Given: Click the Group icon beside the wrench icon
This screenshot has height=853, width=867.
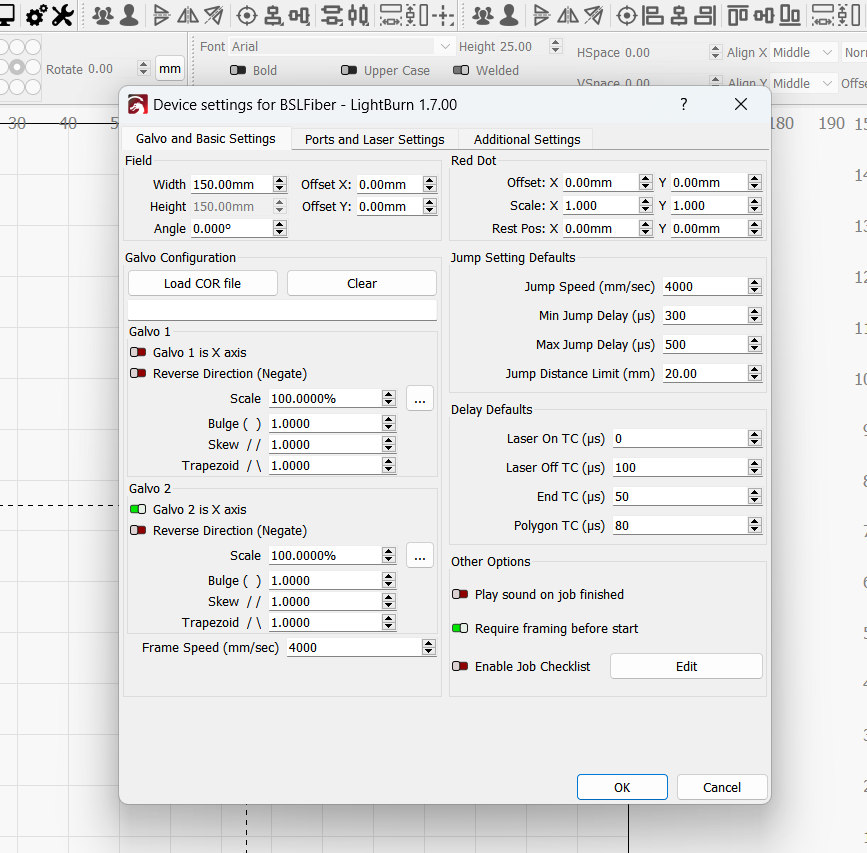Looking at the screenshot, I should 103,15.
